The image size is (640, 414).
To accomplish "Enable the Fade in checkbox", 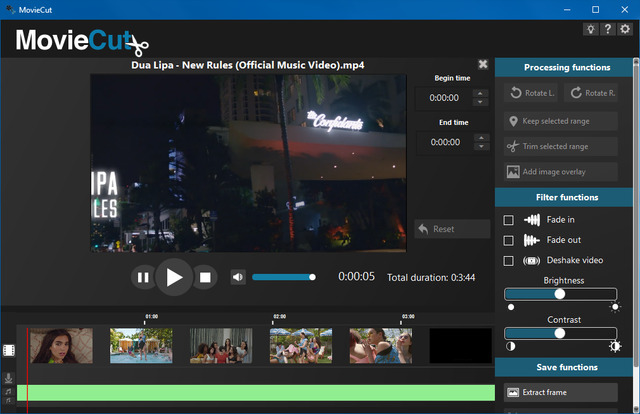I will 509,220.
